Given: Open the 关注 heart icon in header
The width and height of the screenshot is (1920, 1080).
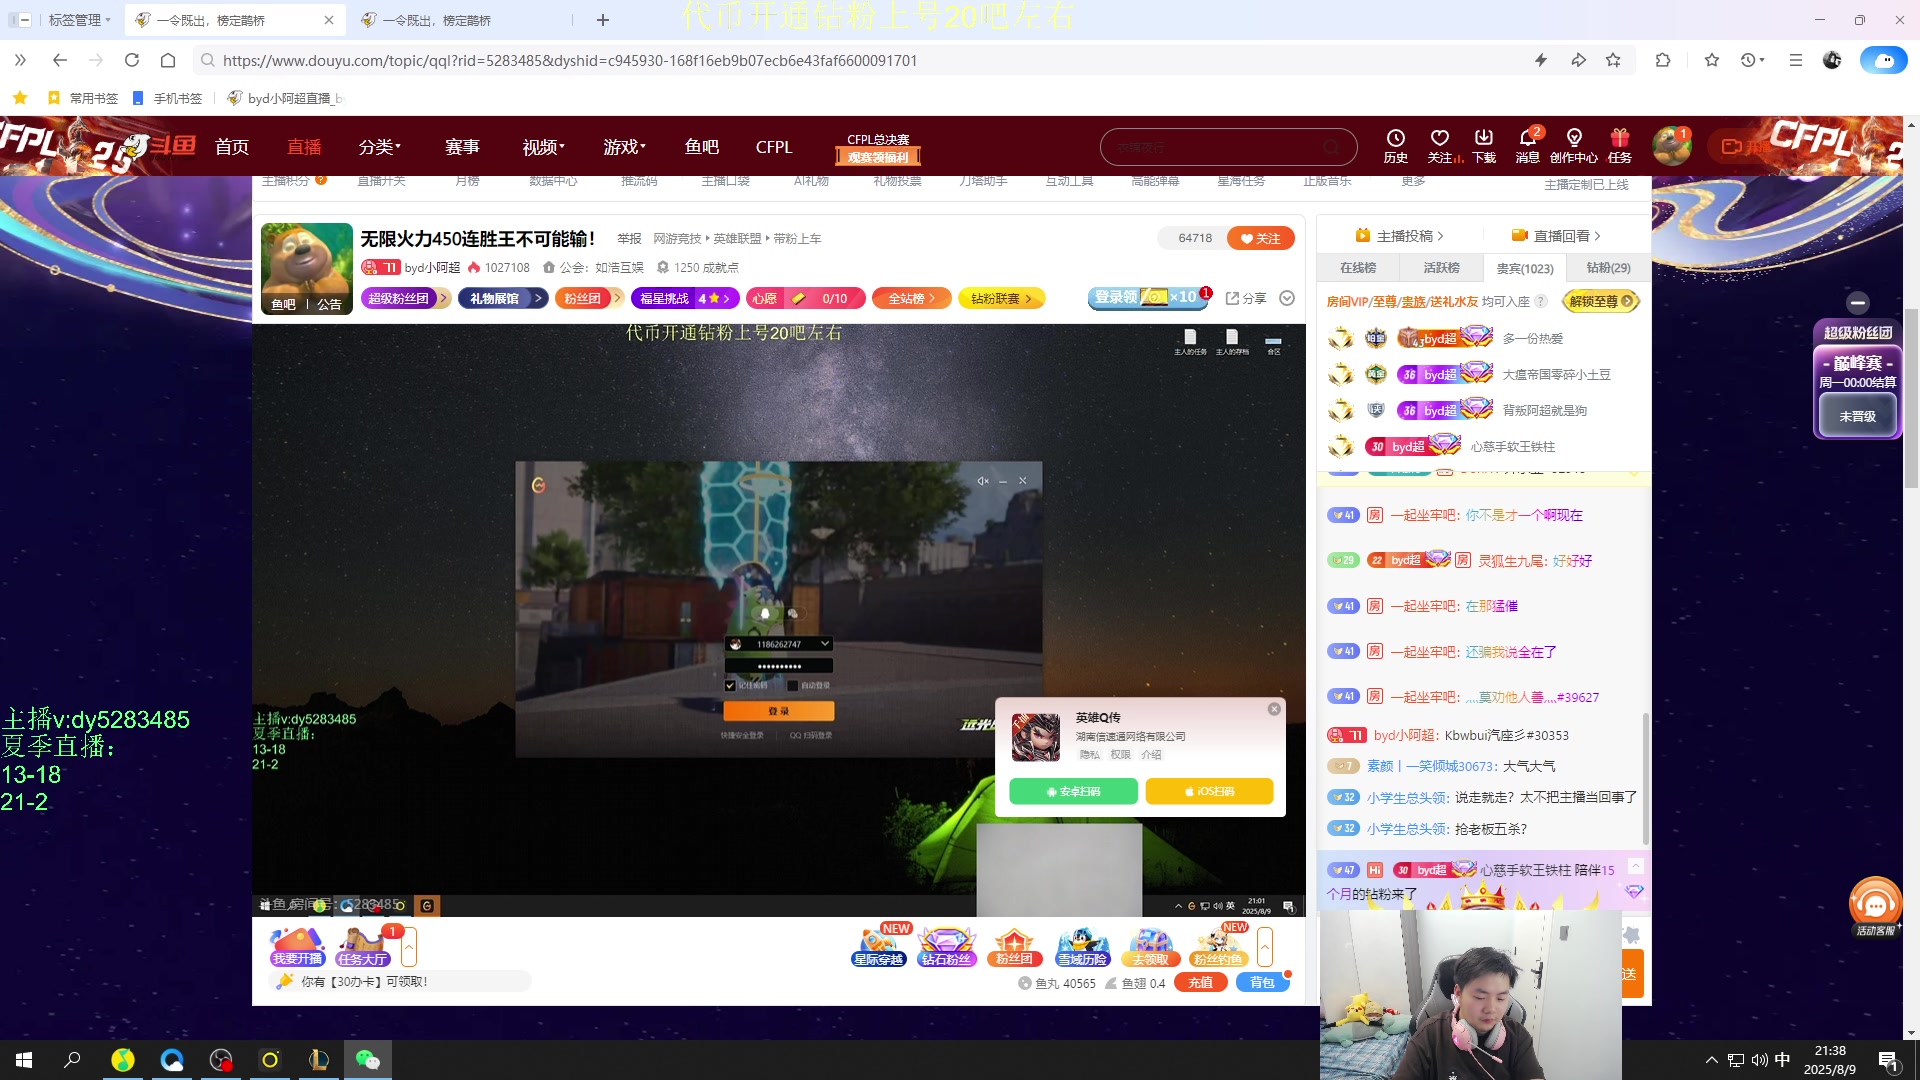Looking at the screenshot, I should (x=1440, y=146).
